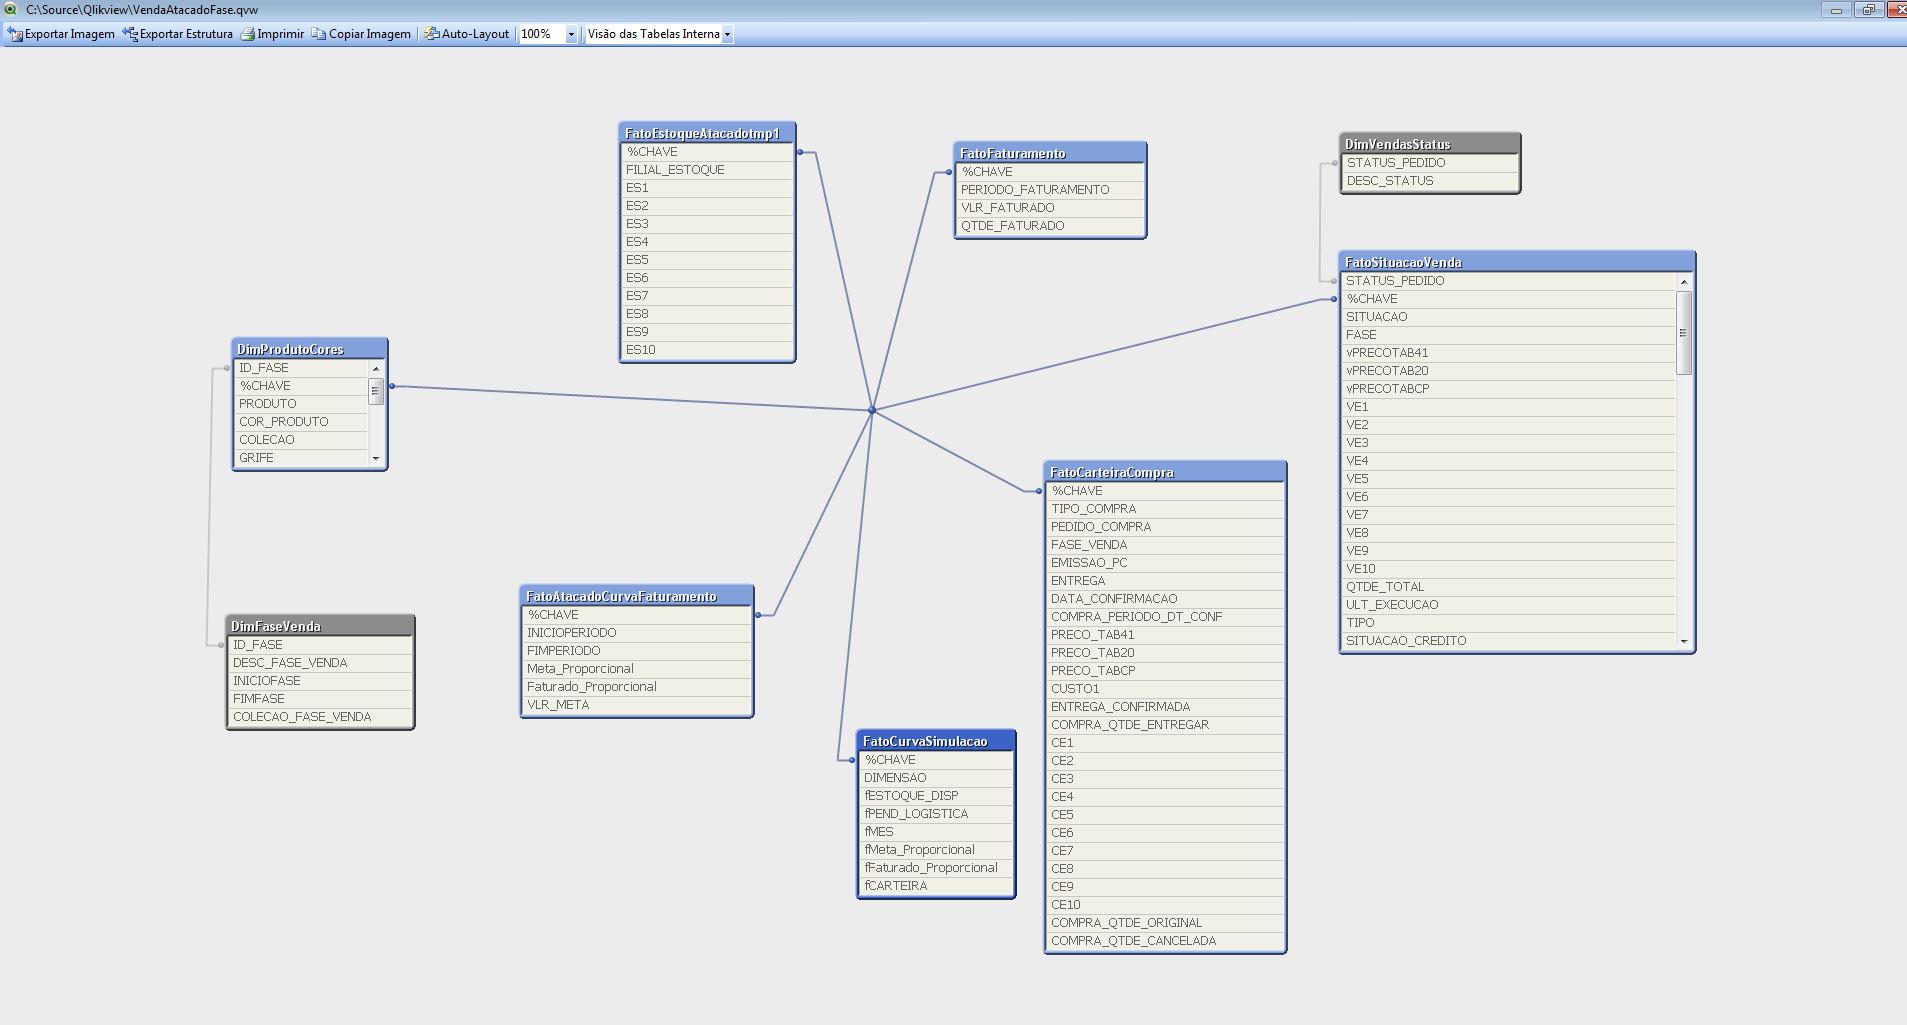The width and height of the screenshot is (1907, 1025).
Task: Click fCARTEIRA field
Action: coord(936,886)
